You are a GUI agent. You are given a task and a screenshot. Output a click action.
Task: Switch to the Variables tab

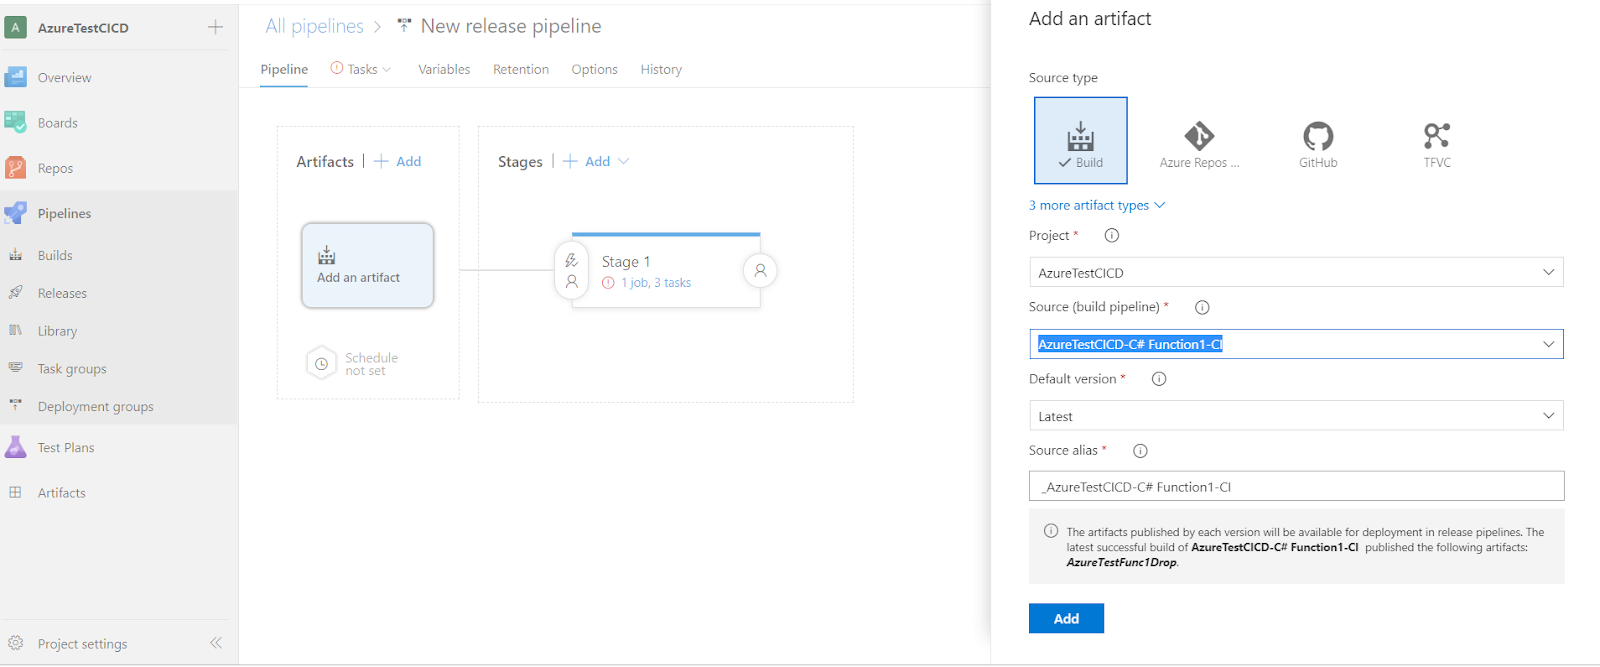click(x=444, y=69)
